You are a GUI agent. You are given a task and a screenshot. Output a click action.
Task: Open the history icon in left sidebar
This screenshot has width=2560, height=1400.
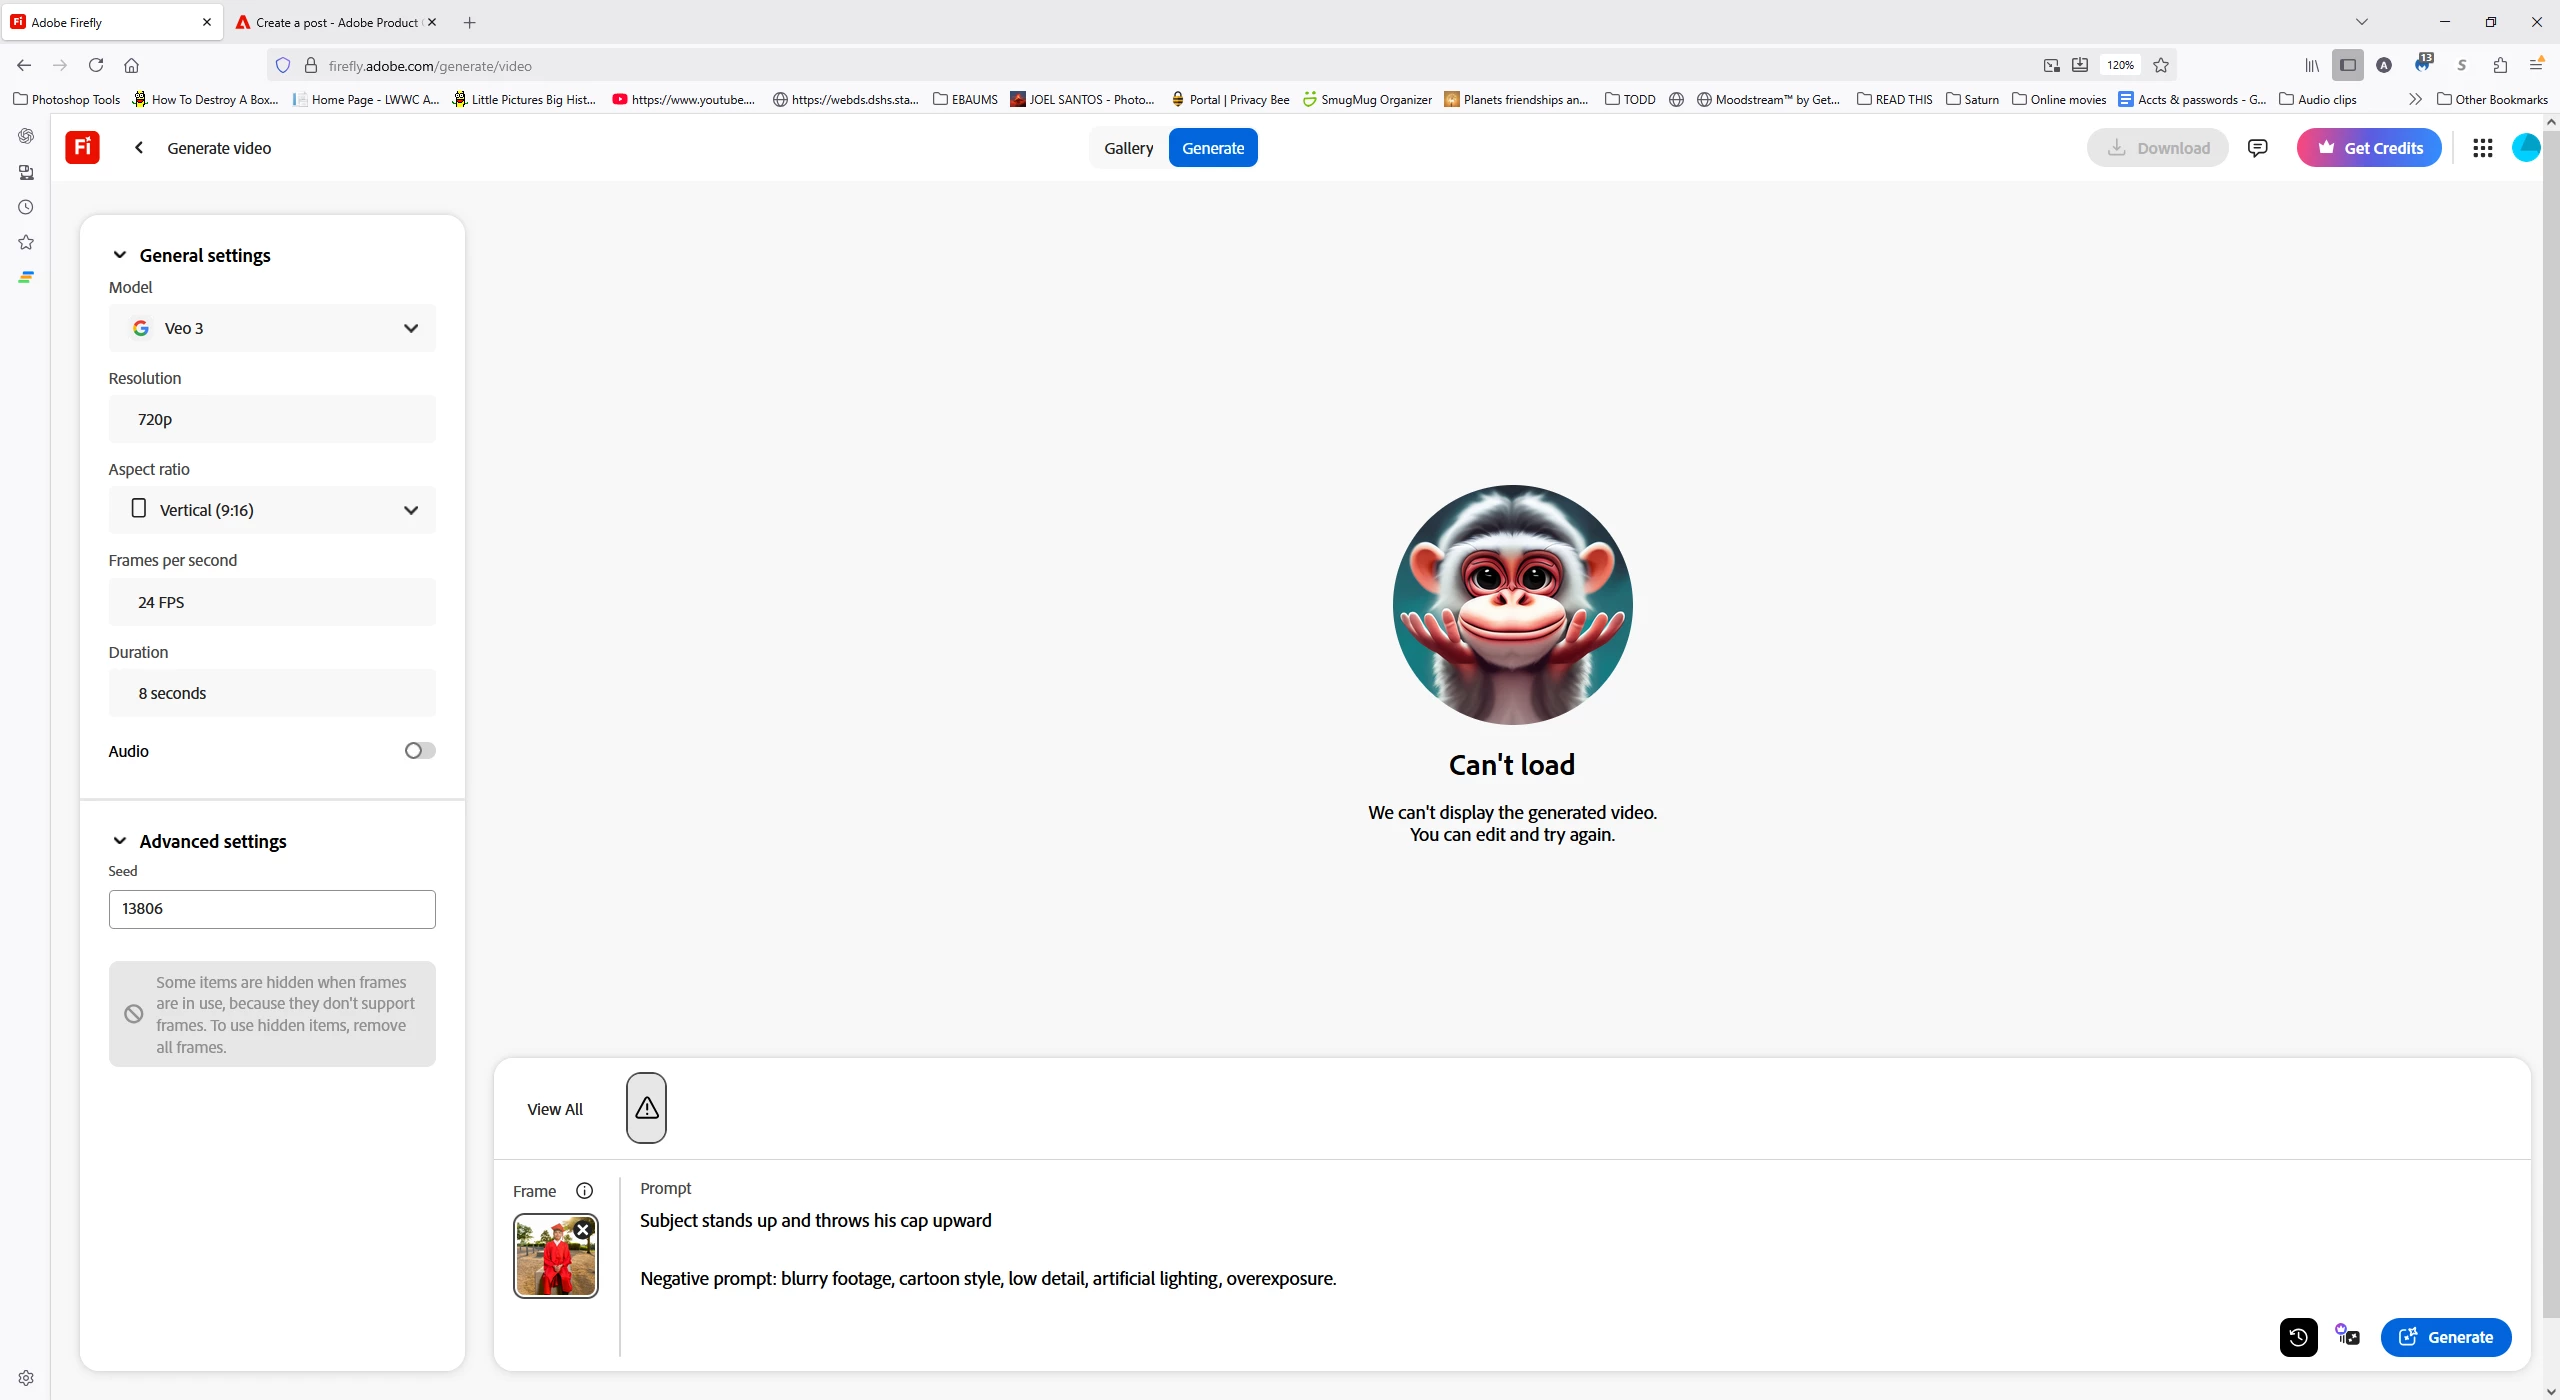[26, 207]
